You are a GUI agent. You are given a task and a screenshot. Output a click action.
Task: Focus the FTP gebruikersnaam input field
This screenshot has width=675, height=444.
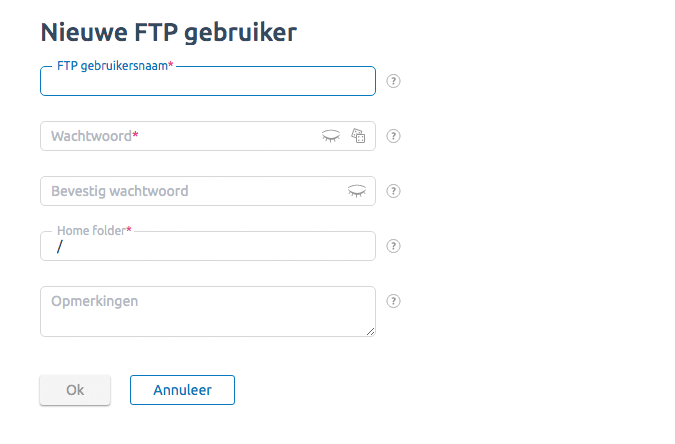coord(208,81)
